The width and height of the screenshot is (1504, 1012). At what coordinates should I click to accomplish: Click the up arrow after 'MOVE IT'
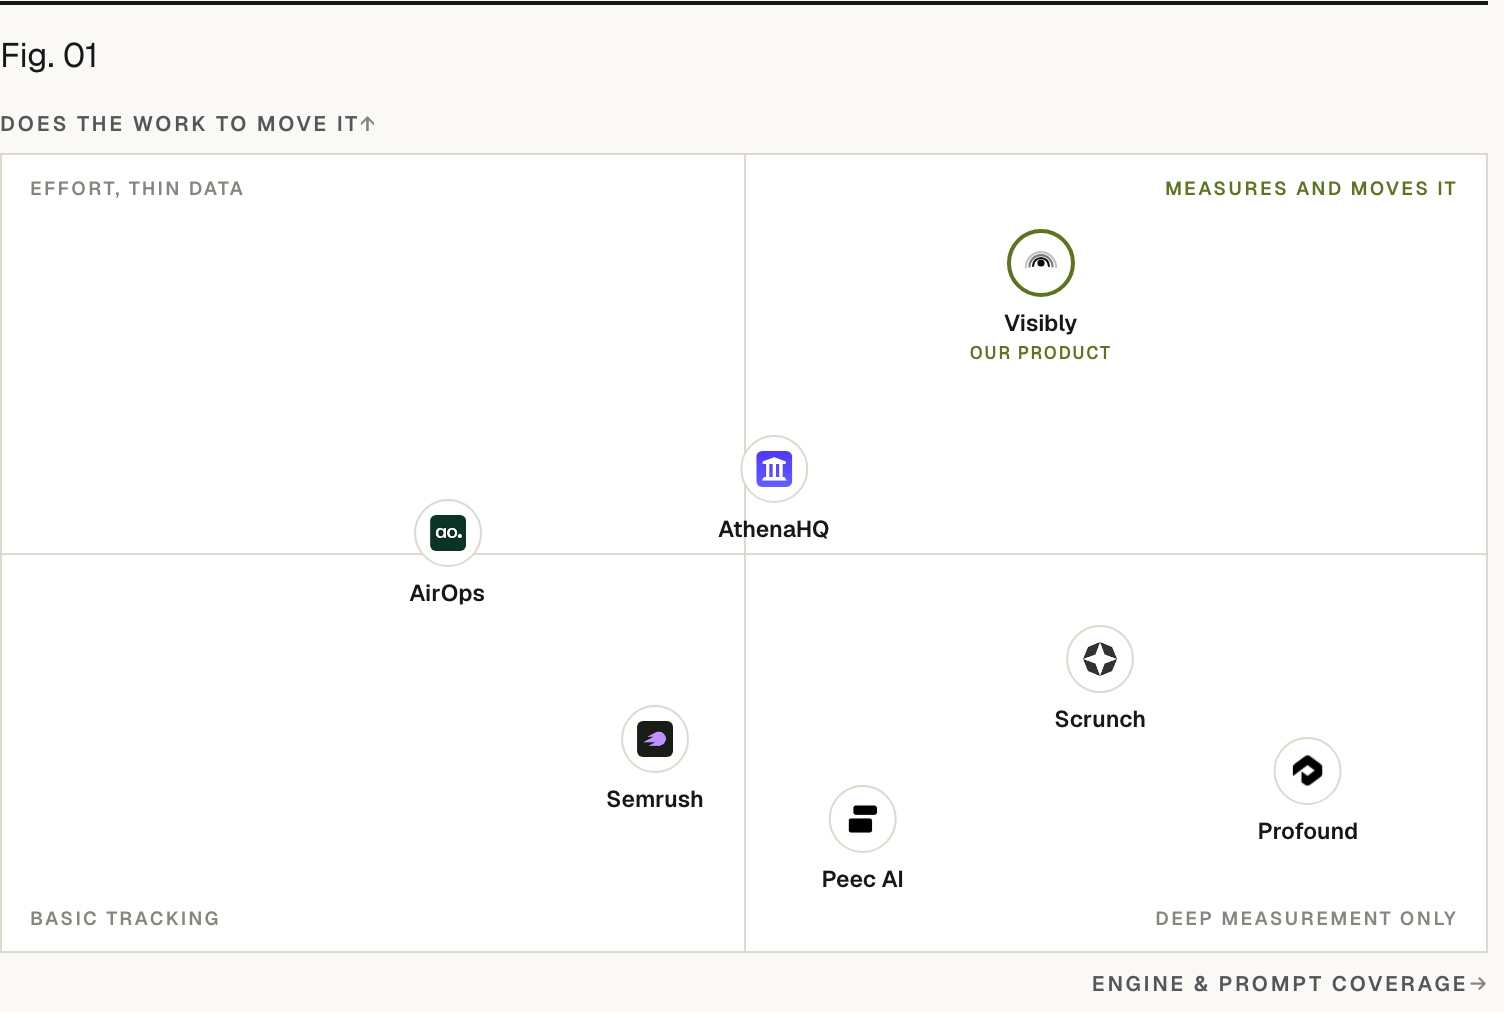click(x=368, y=124)
